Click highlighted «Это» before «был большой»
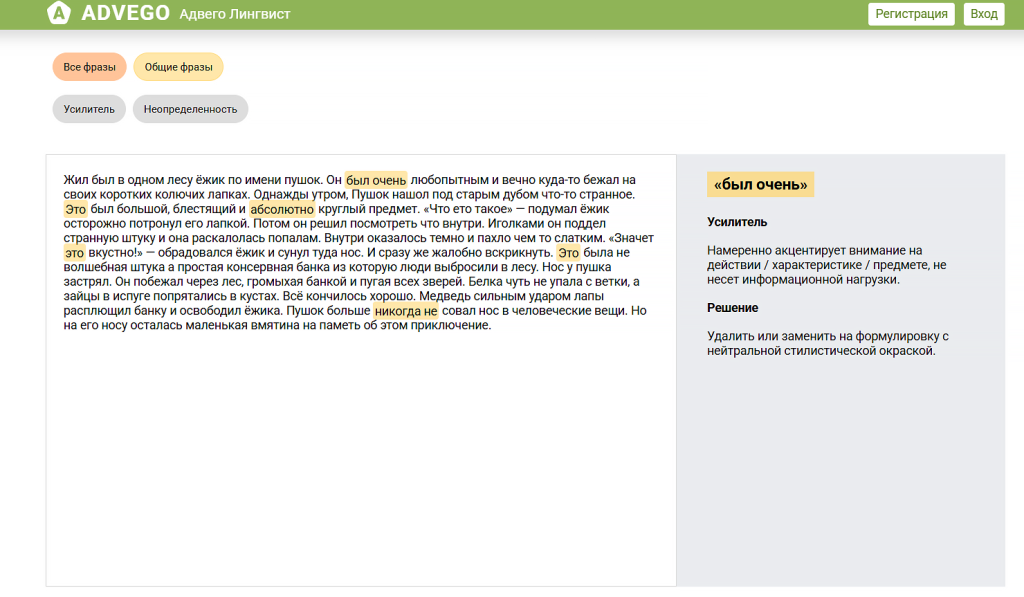Image resolution: width=1024 pixels, height=597 pixels. (75, 210)
